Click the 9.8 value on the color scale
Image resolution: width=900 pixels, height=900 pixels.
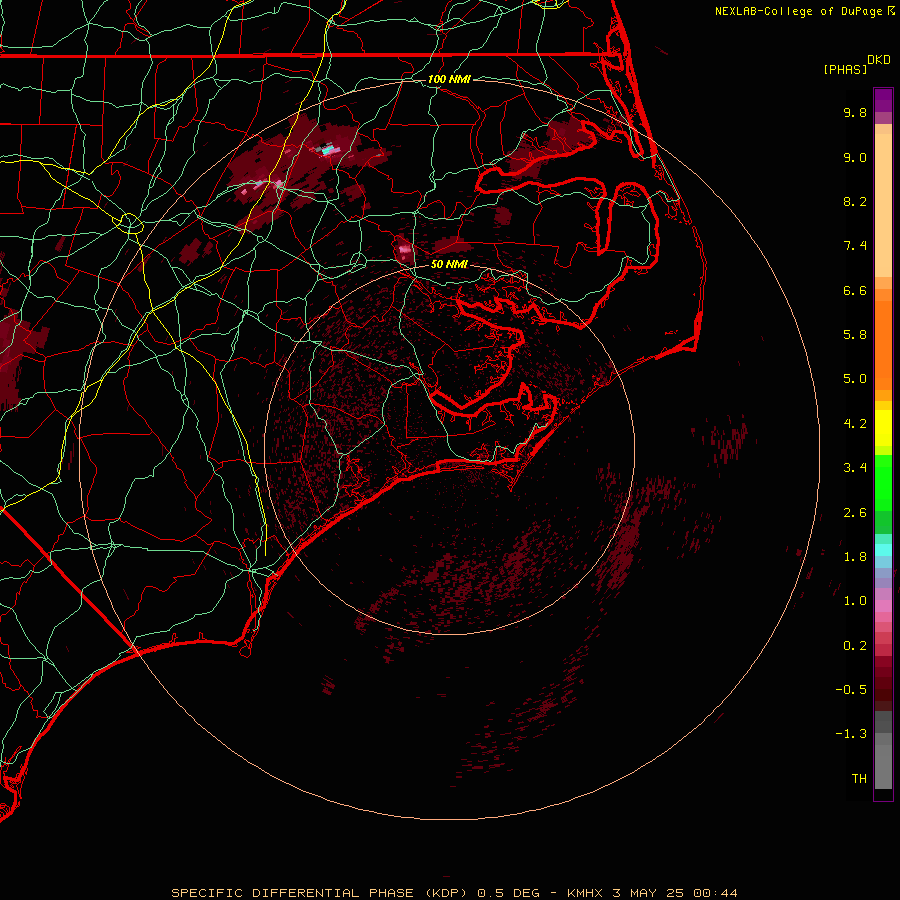pos(855,112)
